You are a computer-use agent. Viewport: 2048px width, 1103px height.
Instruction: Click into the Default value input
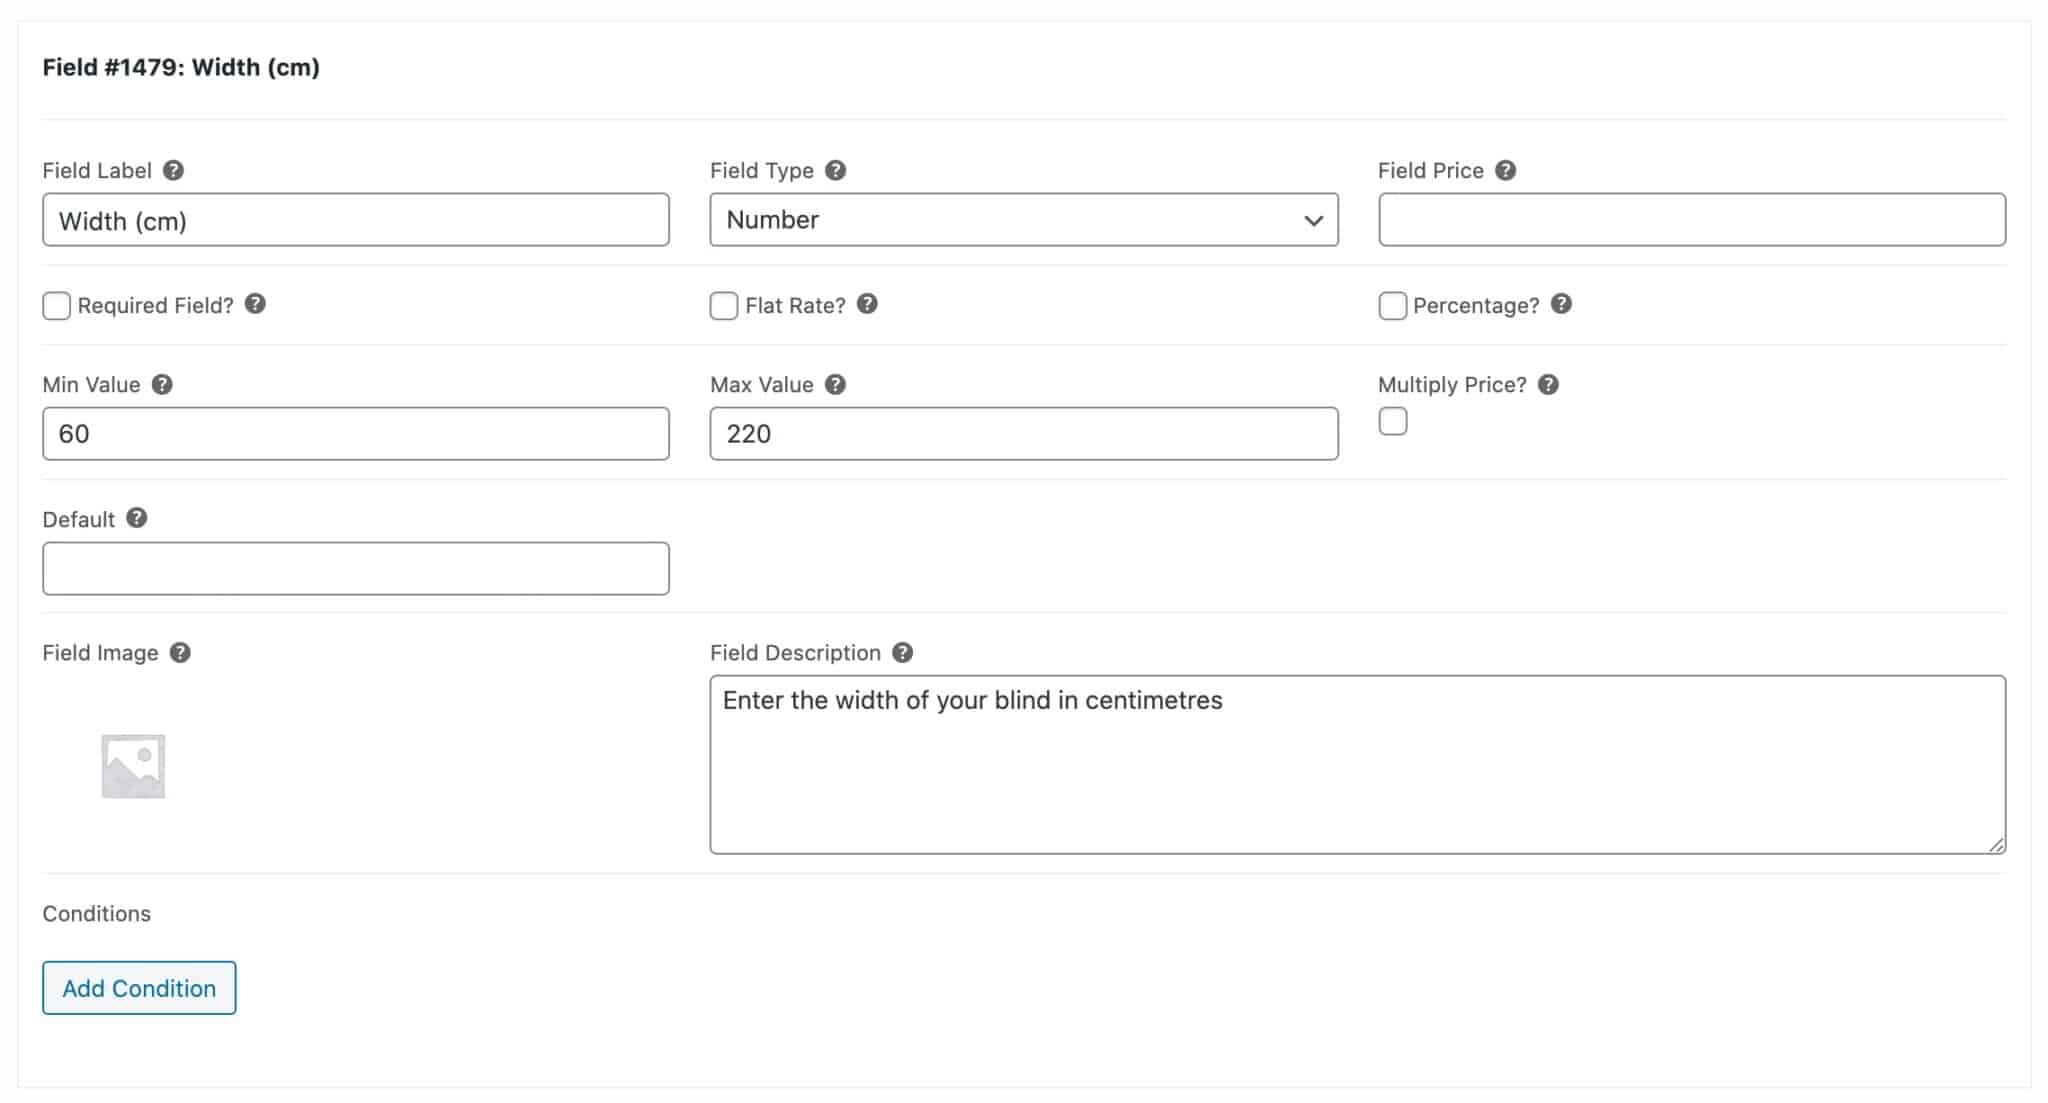point(355,567)
